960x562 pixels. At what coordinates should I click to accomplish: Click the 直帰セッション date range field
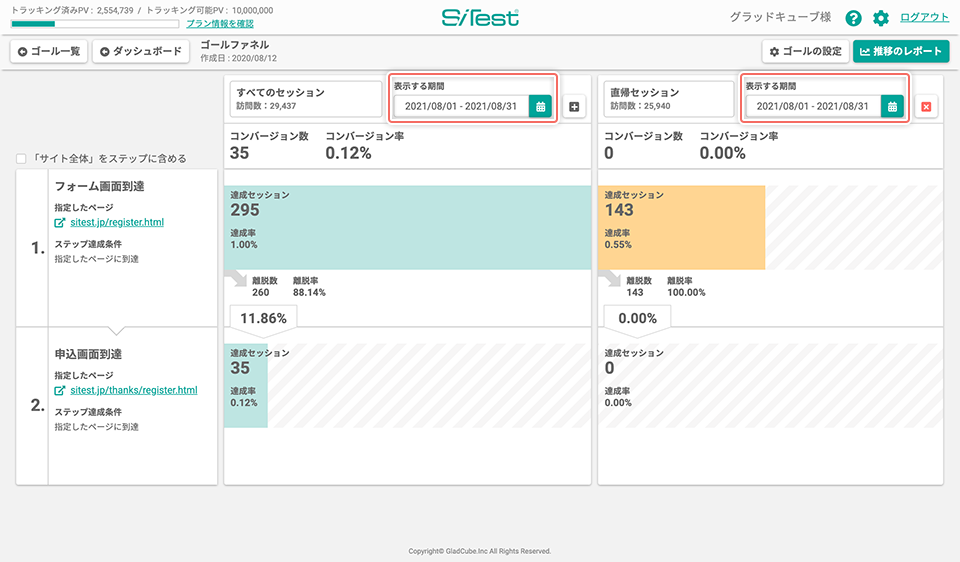[812, 107]
